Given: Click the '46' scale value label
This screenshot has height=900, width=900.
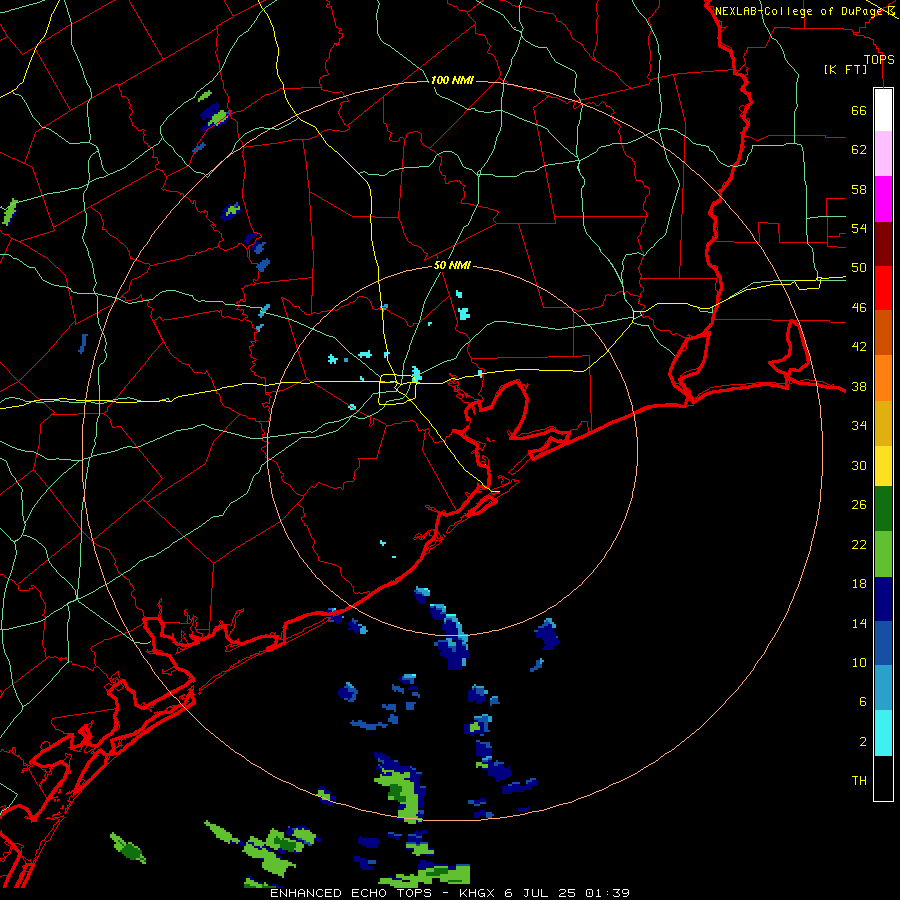Looking at the screenshot, I should tap(859, 308).
